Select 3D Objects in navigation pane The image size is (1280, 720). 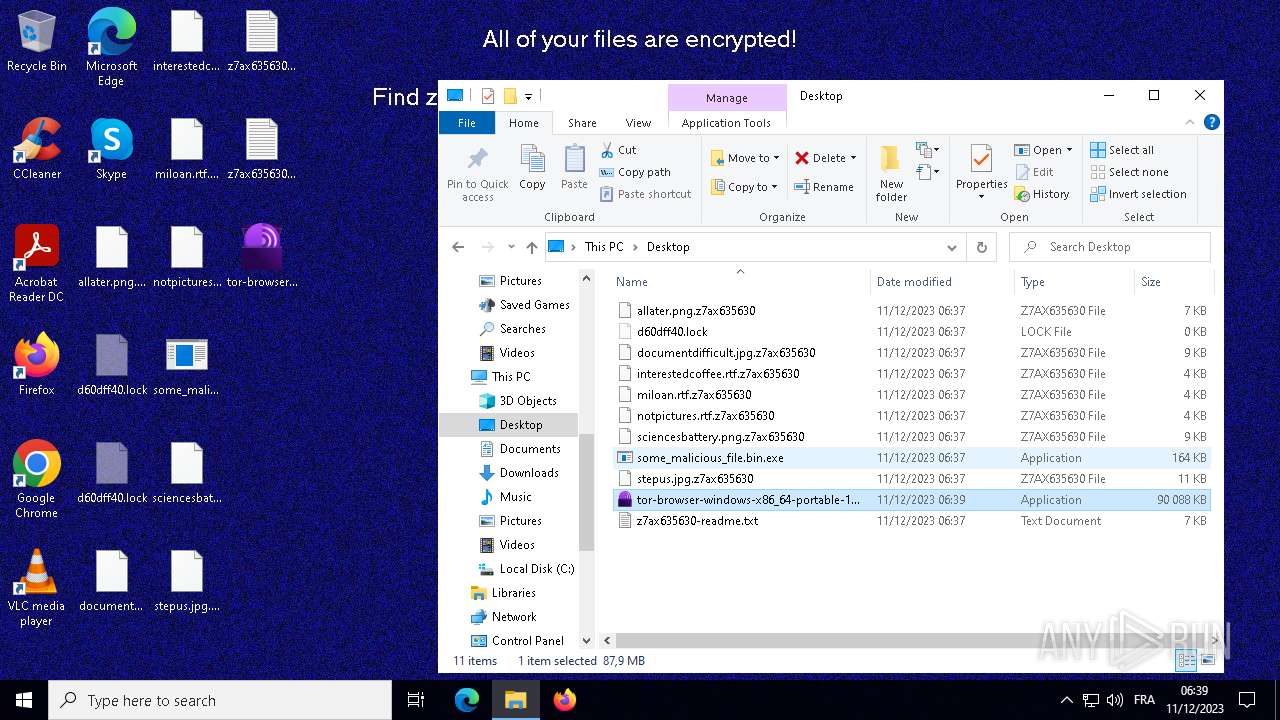point(528,401)
